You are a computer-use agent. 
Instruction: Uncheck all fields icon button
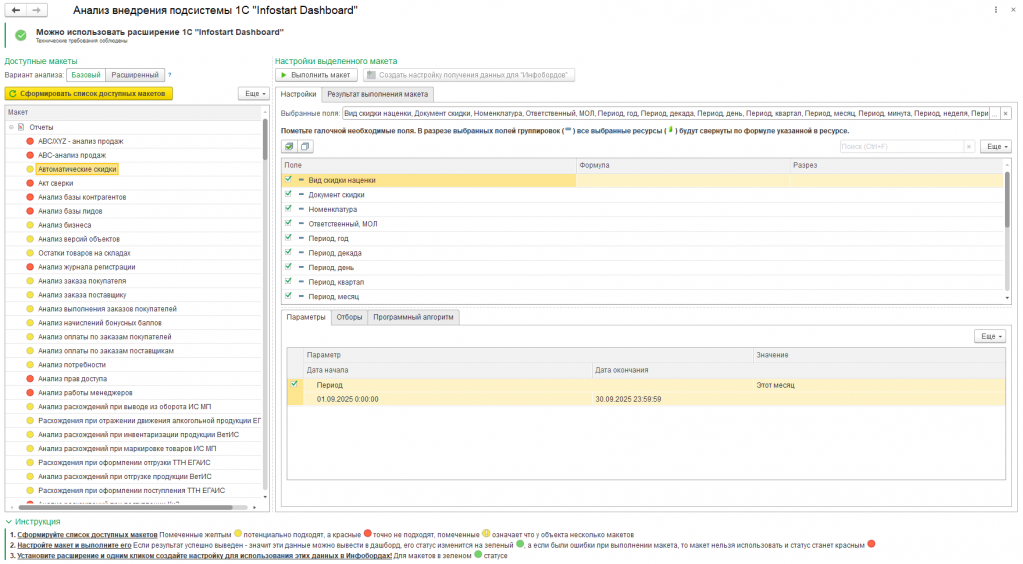(305, 146)
